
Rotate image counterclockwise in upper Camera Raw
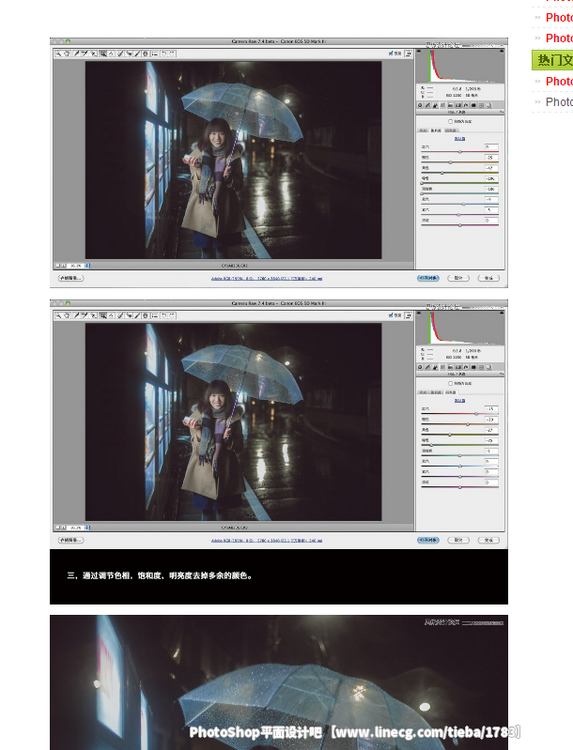(x=163, y=54)
